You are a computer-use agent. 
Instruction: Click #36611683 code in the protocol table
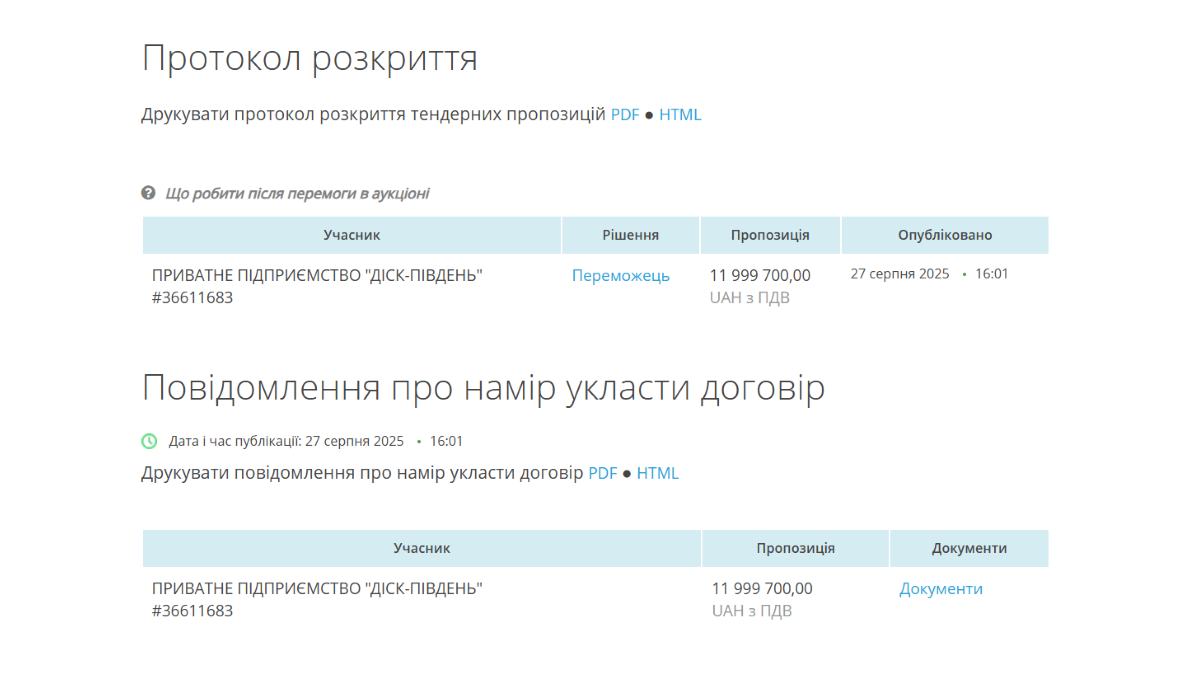click(x=192, y=297)
